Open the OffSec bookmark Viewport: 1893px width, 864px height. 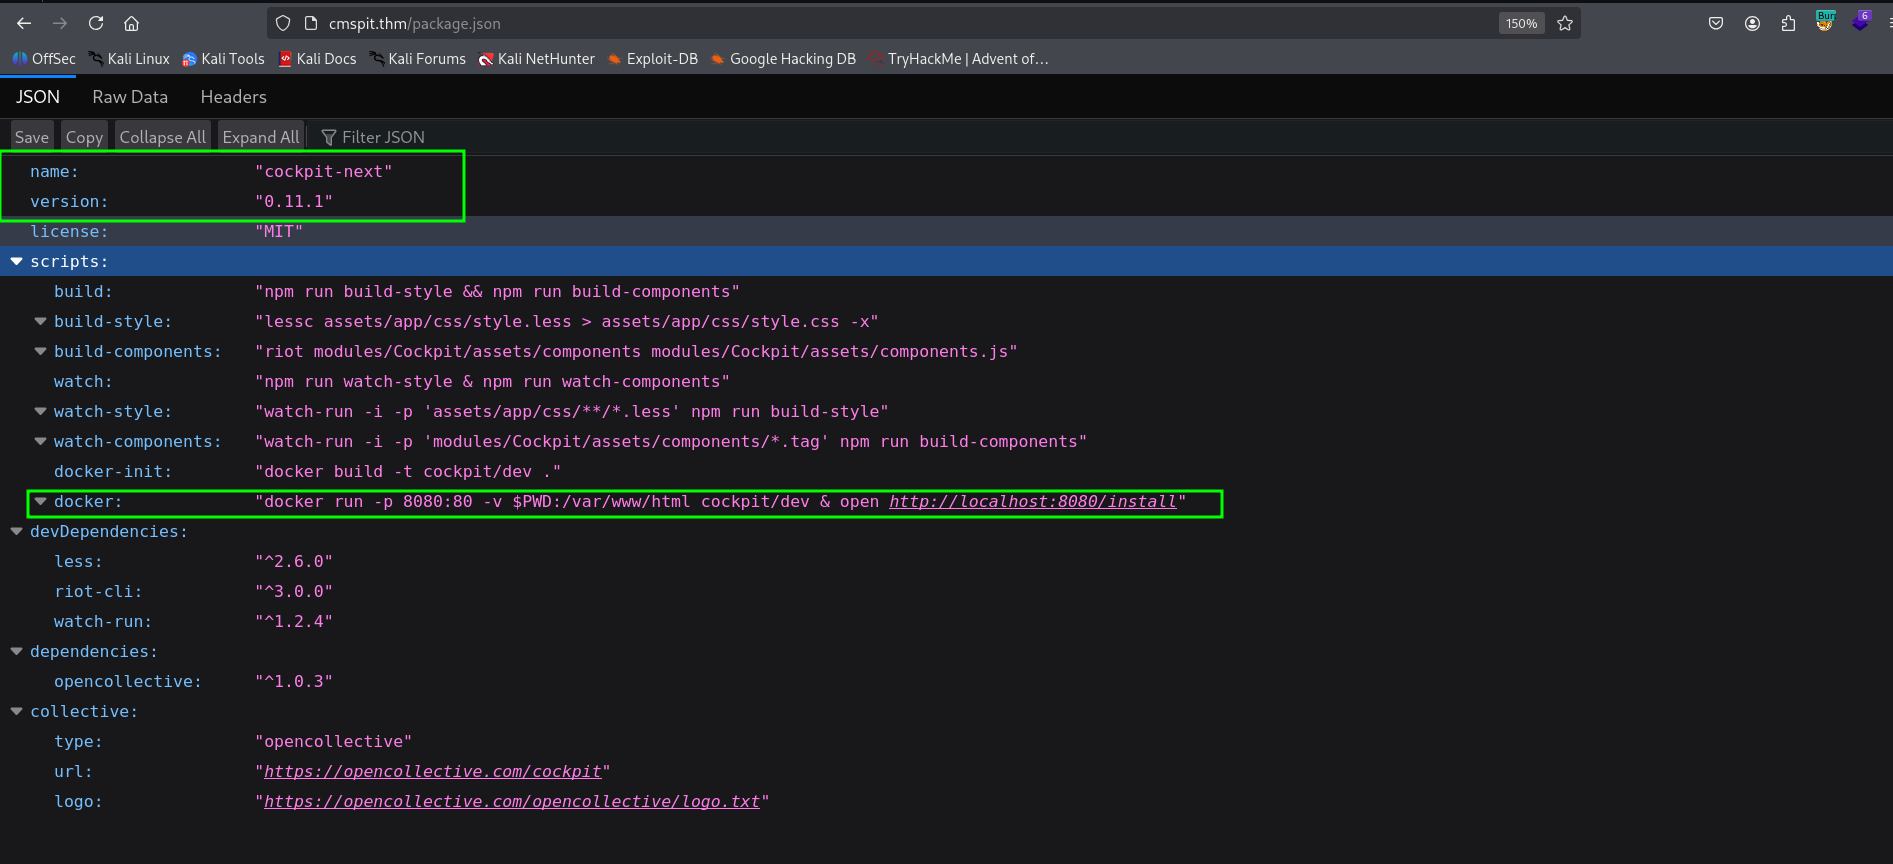pyautogui.click(x=44, y=59)
